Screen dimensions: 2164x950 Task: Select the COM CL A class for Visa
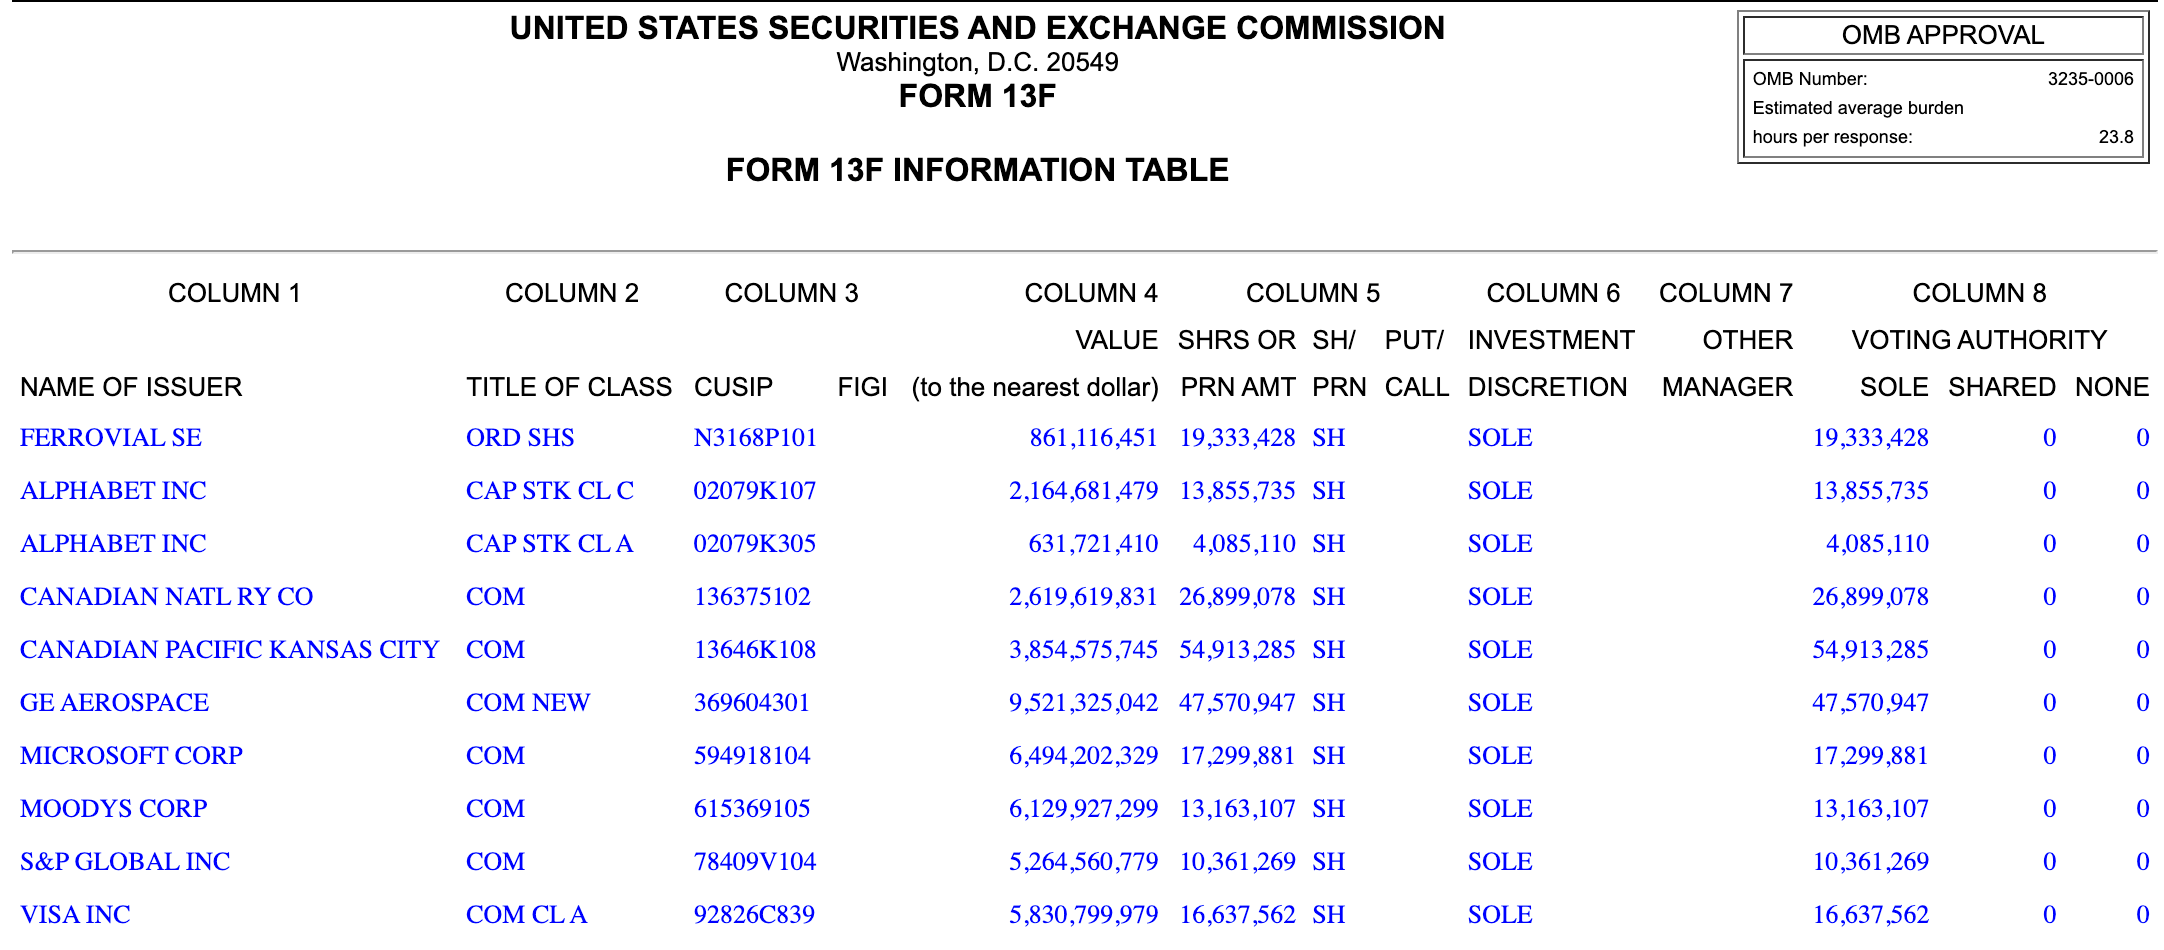click(526, 915)
